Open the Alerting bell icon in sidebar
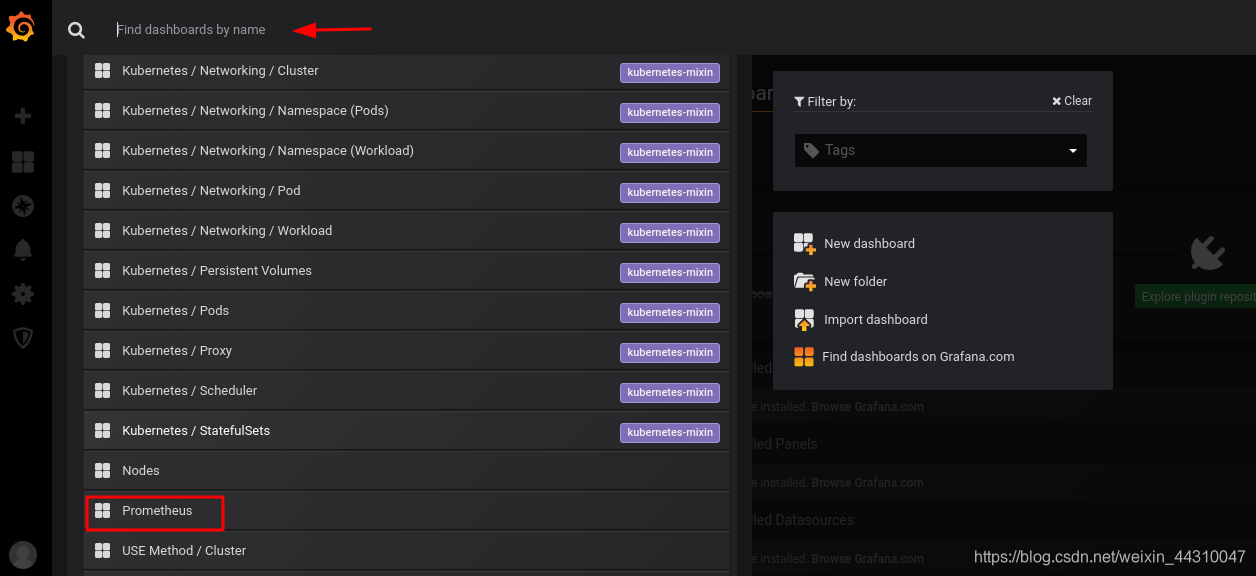Viewport: 1256px width, 576px height. [22, 250]
